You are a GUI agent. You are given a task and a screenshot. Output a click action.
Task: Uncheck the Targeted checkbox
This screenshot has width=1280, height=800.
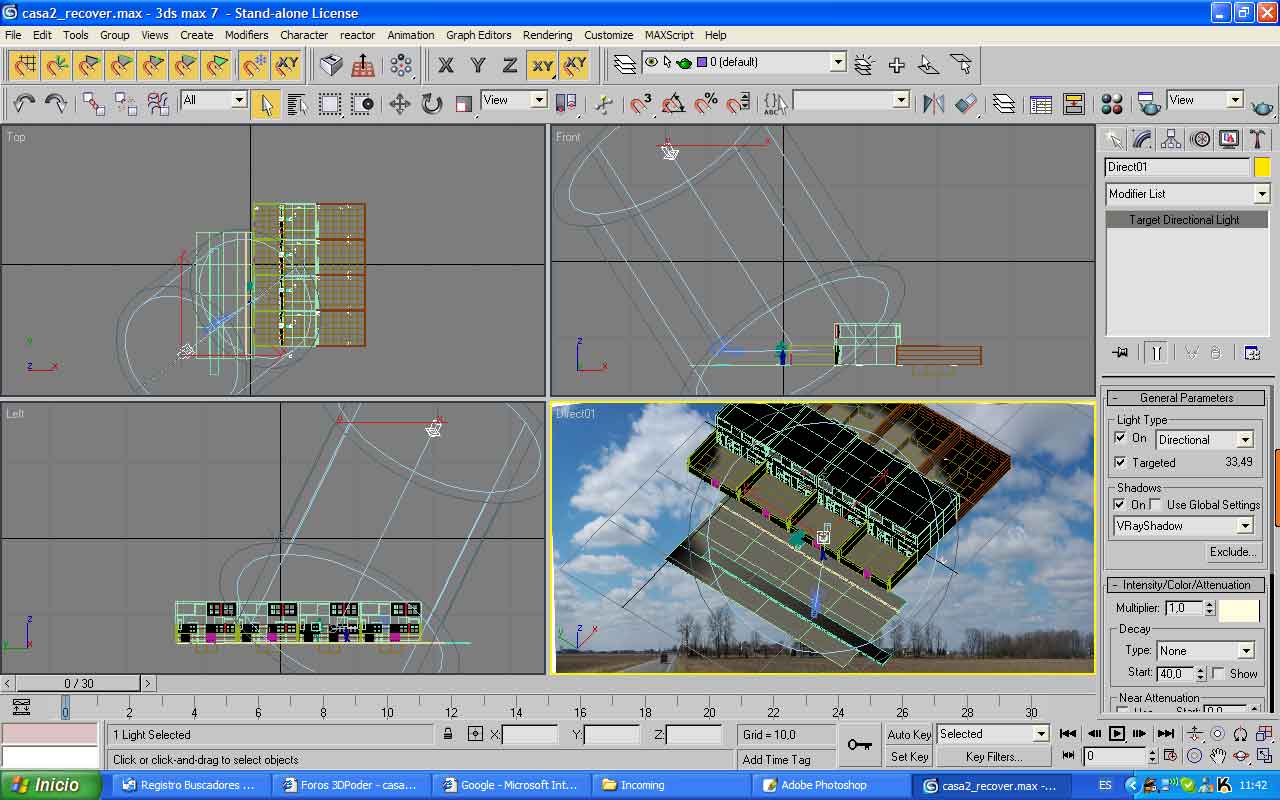point(1121,462)
